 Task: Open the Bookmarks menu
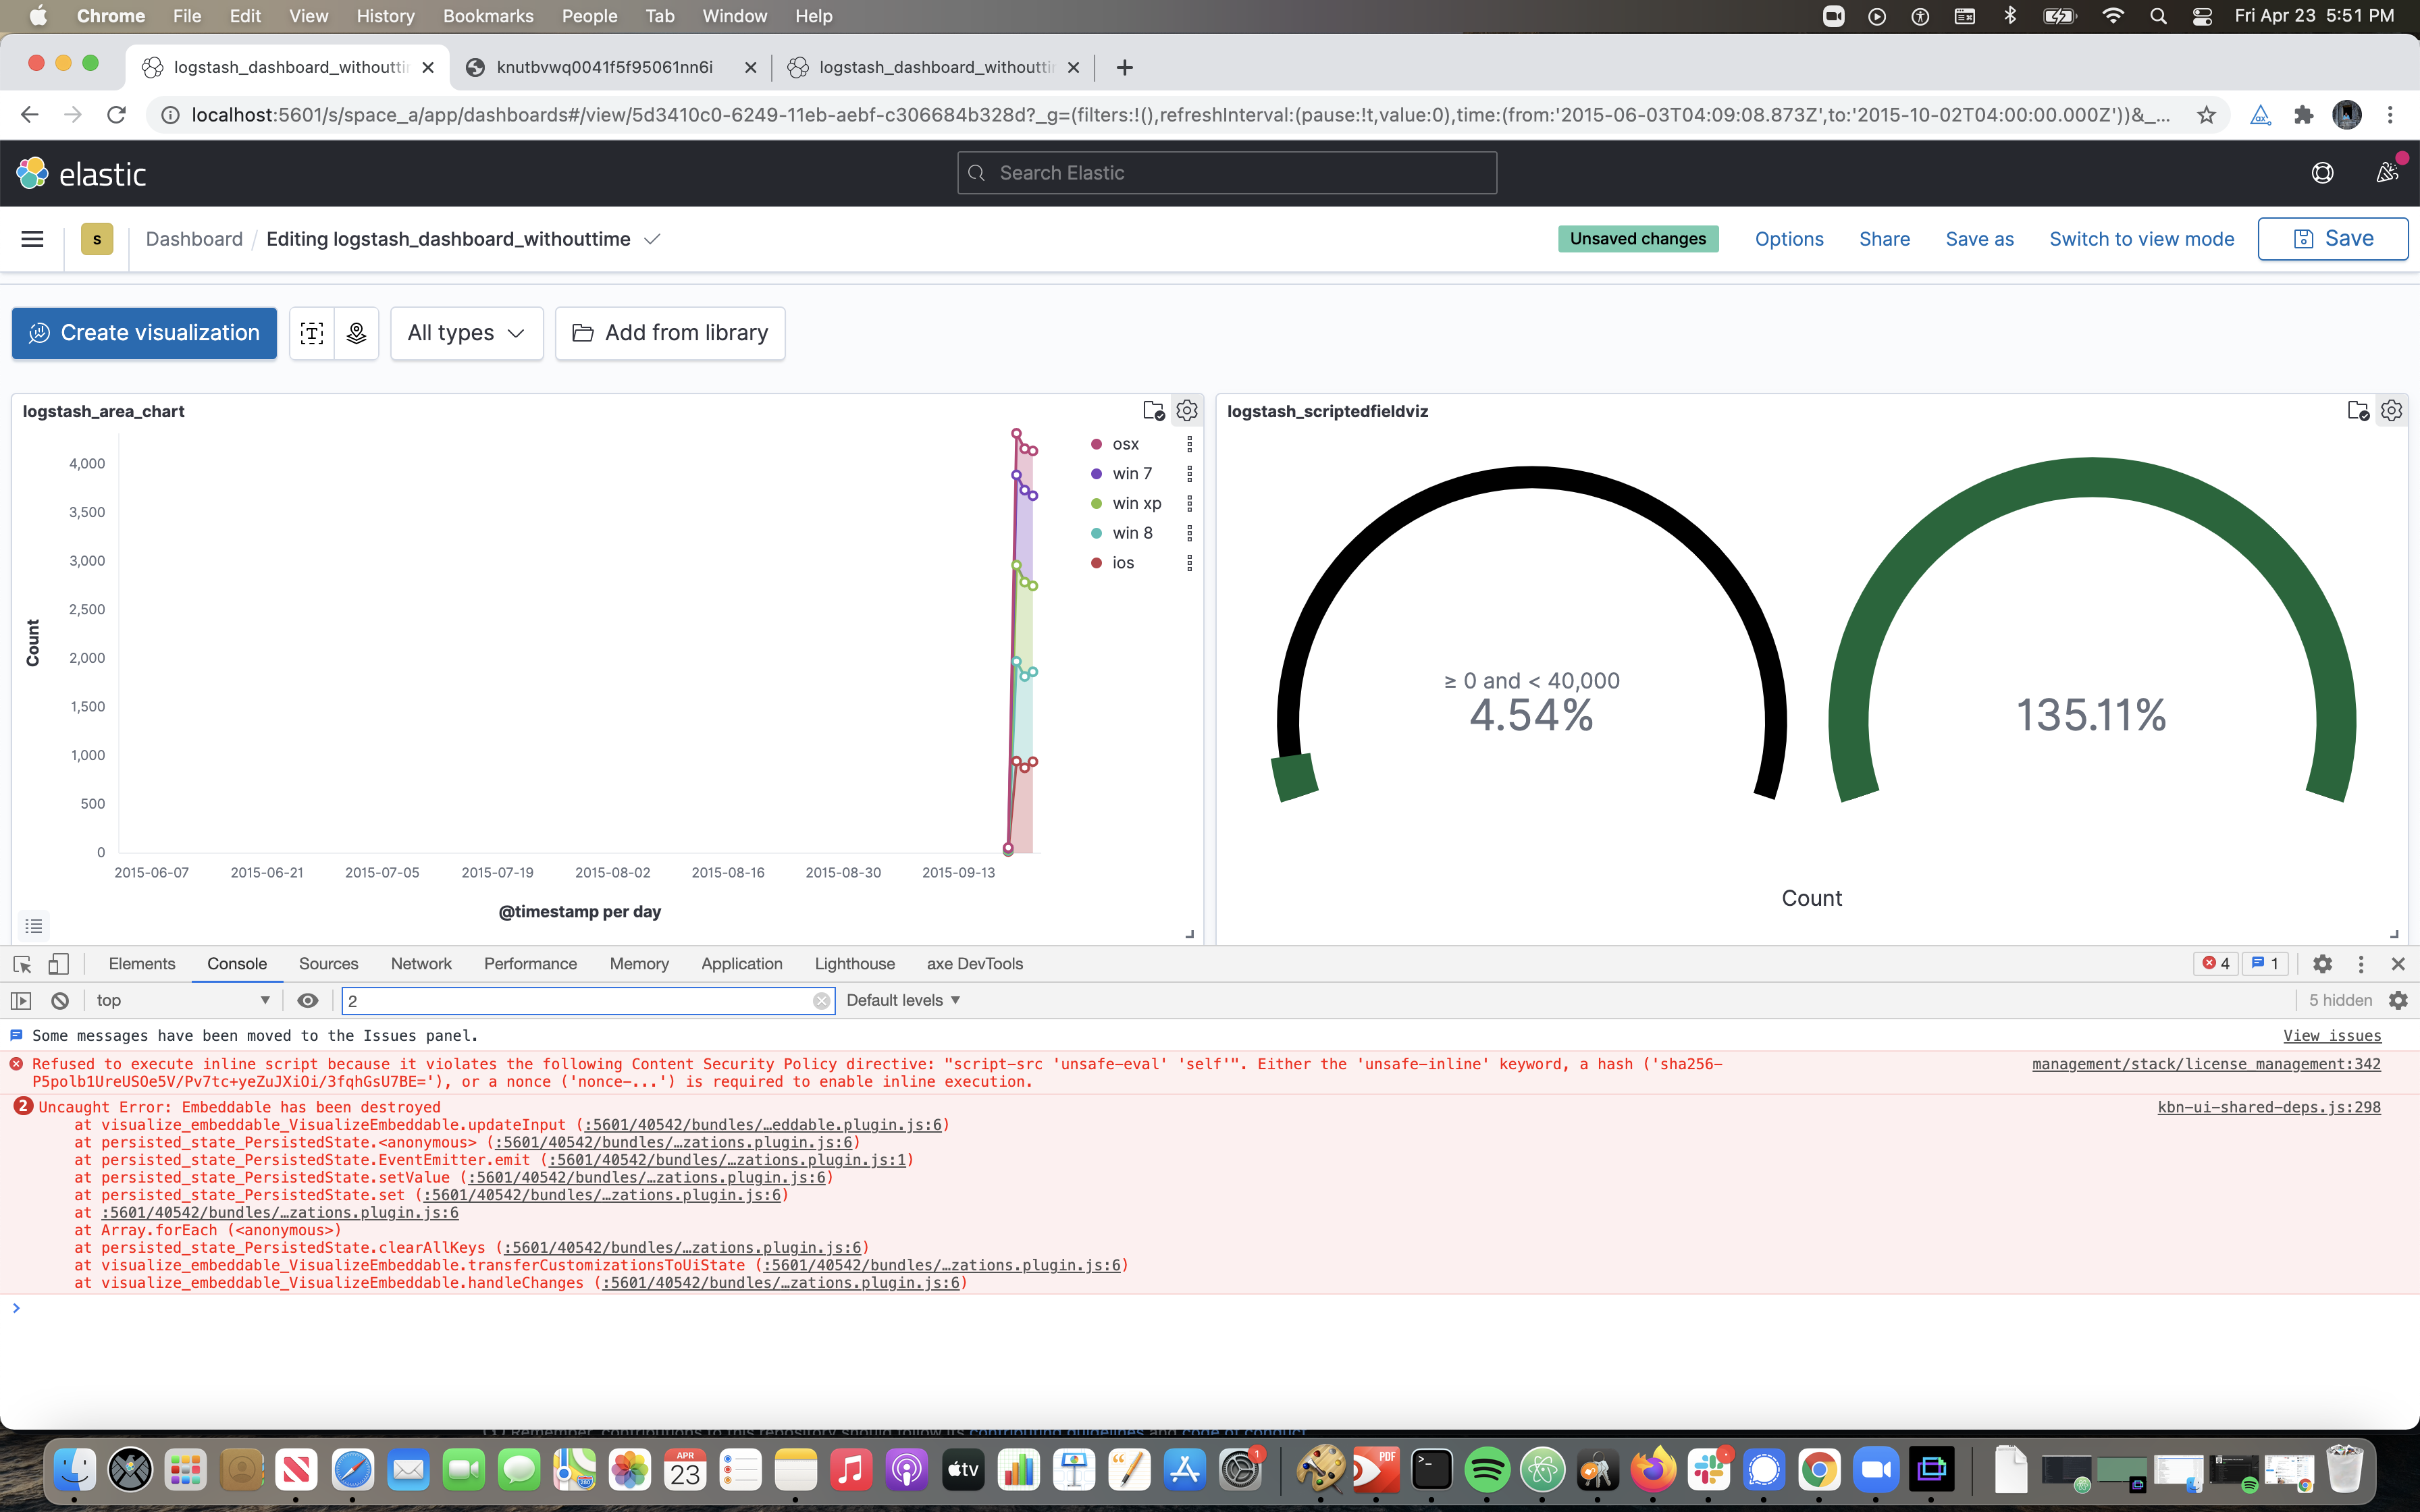click(488, 15)
